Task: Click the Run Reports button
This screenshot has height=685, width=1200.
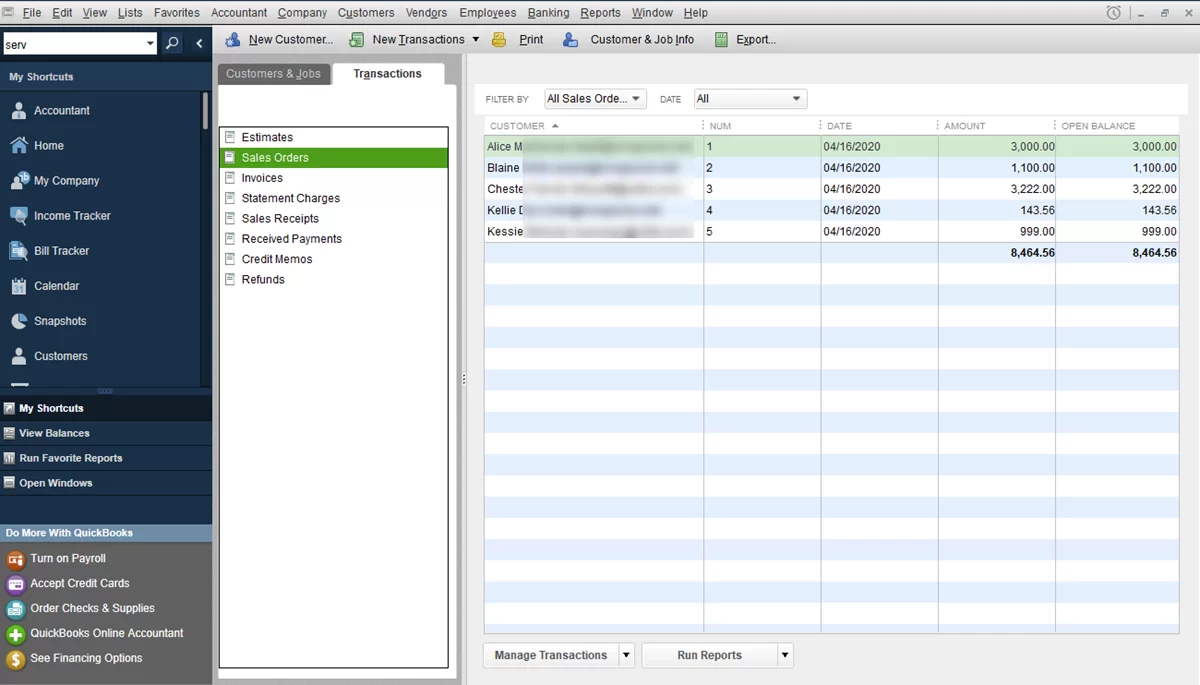Action: coord(709,655)
